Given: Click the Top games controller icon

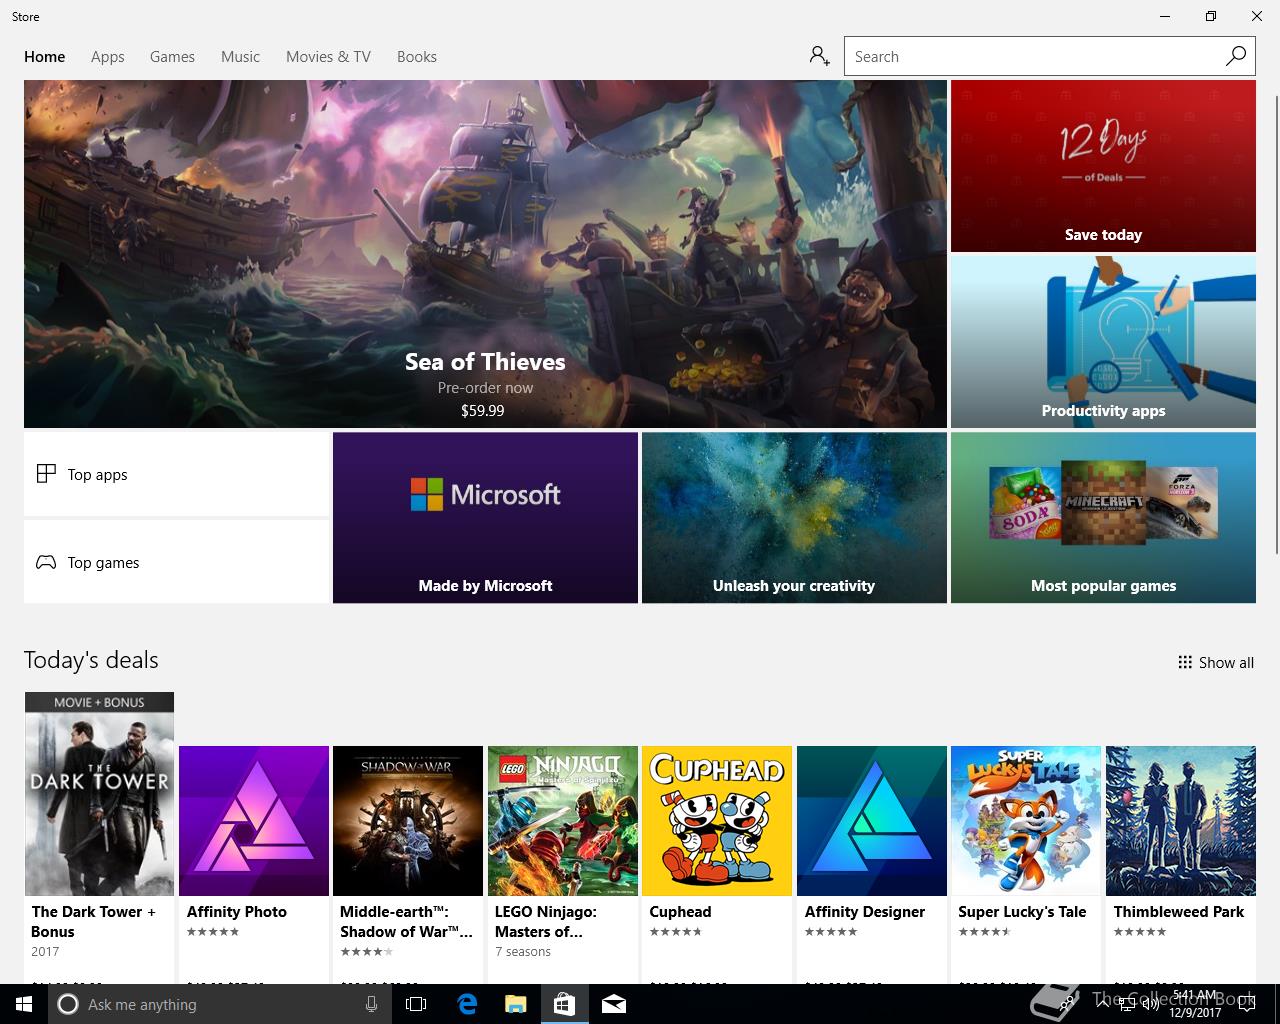Looking at the screenshot, I should pos(46,562).
